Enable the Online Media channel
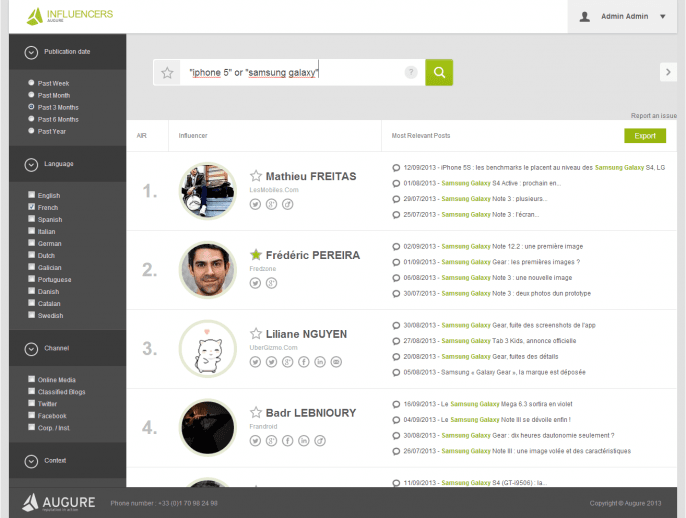Screen dimensions: 686x518 (x=32, y=379)
